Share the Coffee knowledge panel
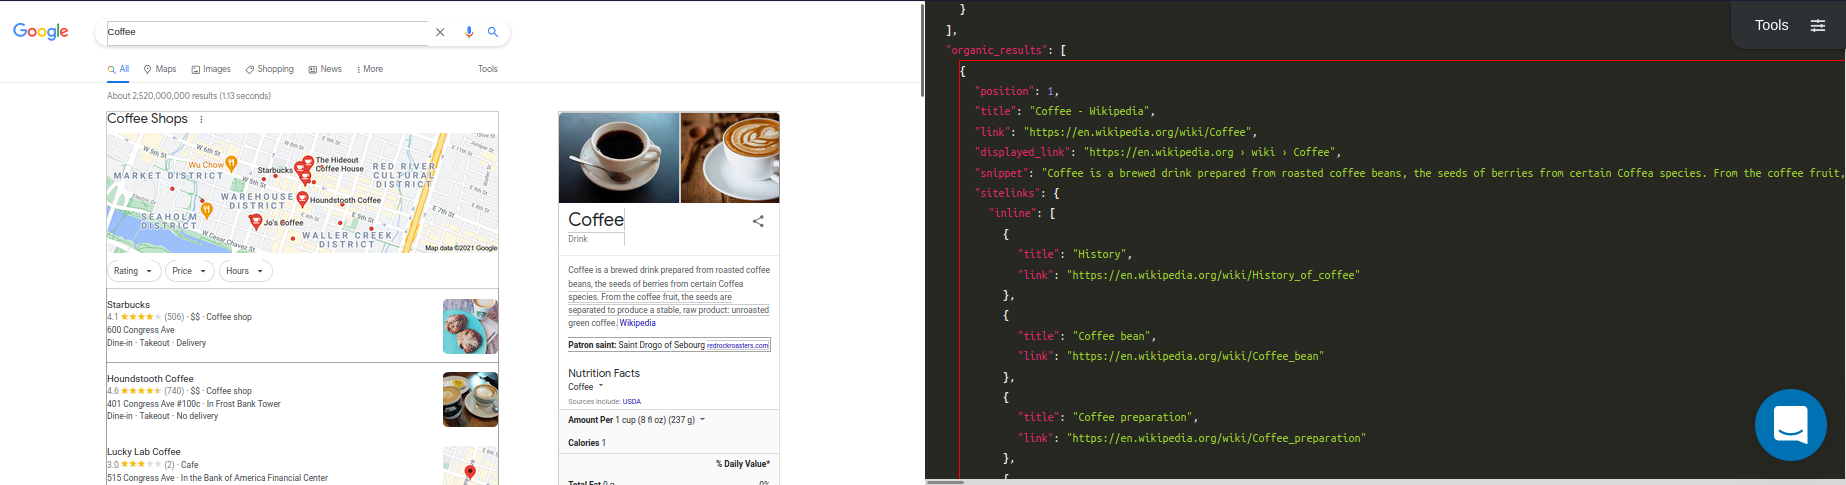This screenshot has width=1846, height=485. tap(758, 221)
